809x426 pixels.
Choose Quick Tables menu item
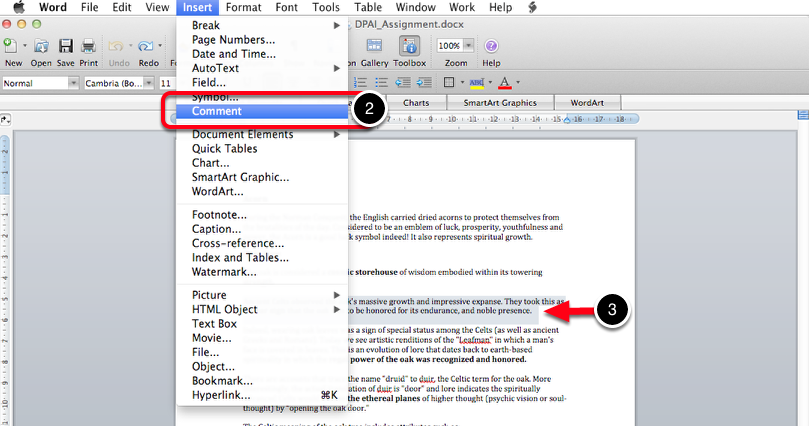[262, 149]
